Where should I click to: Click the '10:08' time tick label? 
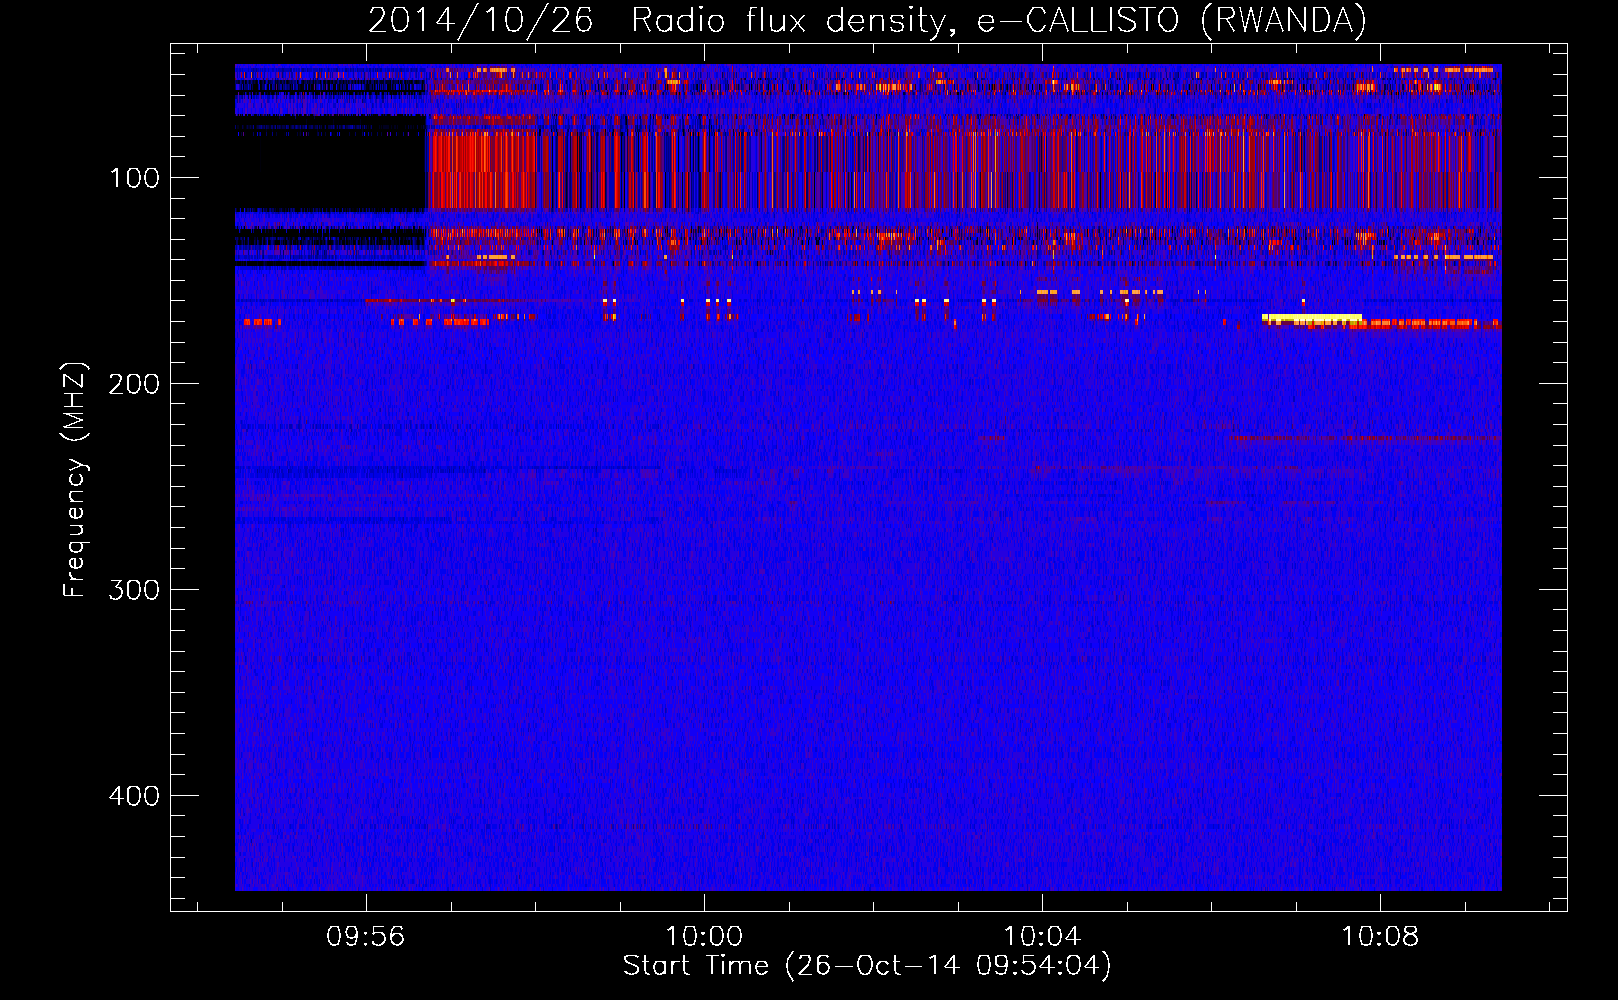click(x=1380, y=936)
